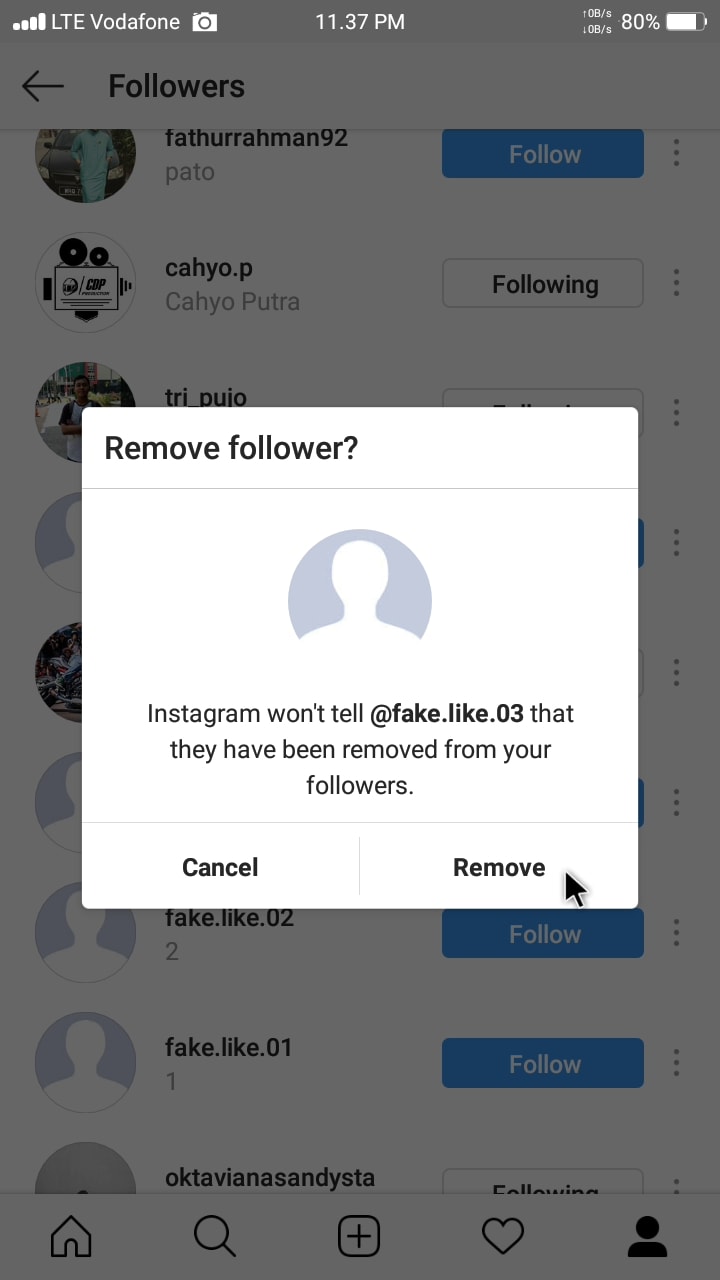Open fake.like.01 username
720x1280 pixels.
click(x=228, y=1047)
